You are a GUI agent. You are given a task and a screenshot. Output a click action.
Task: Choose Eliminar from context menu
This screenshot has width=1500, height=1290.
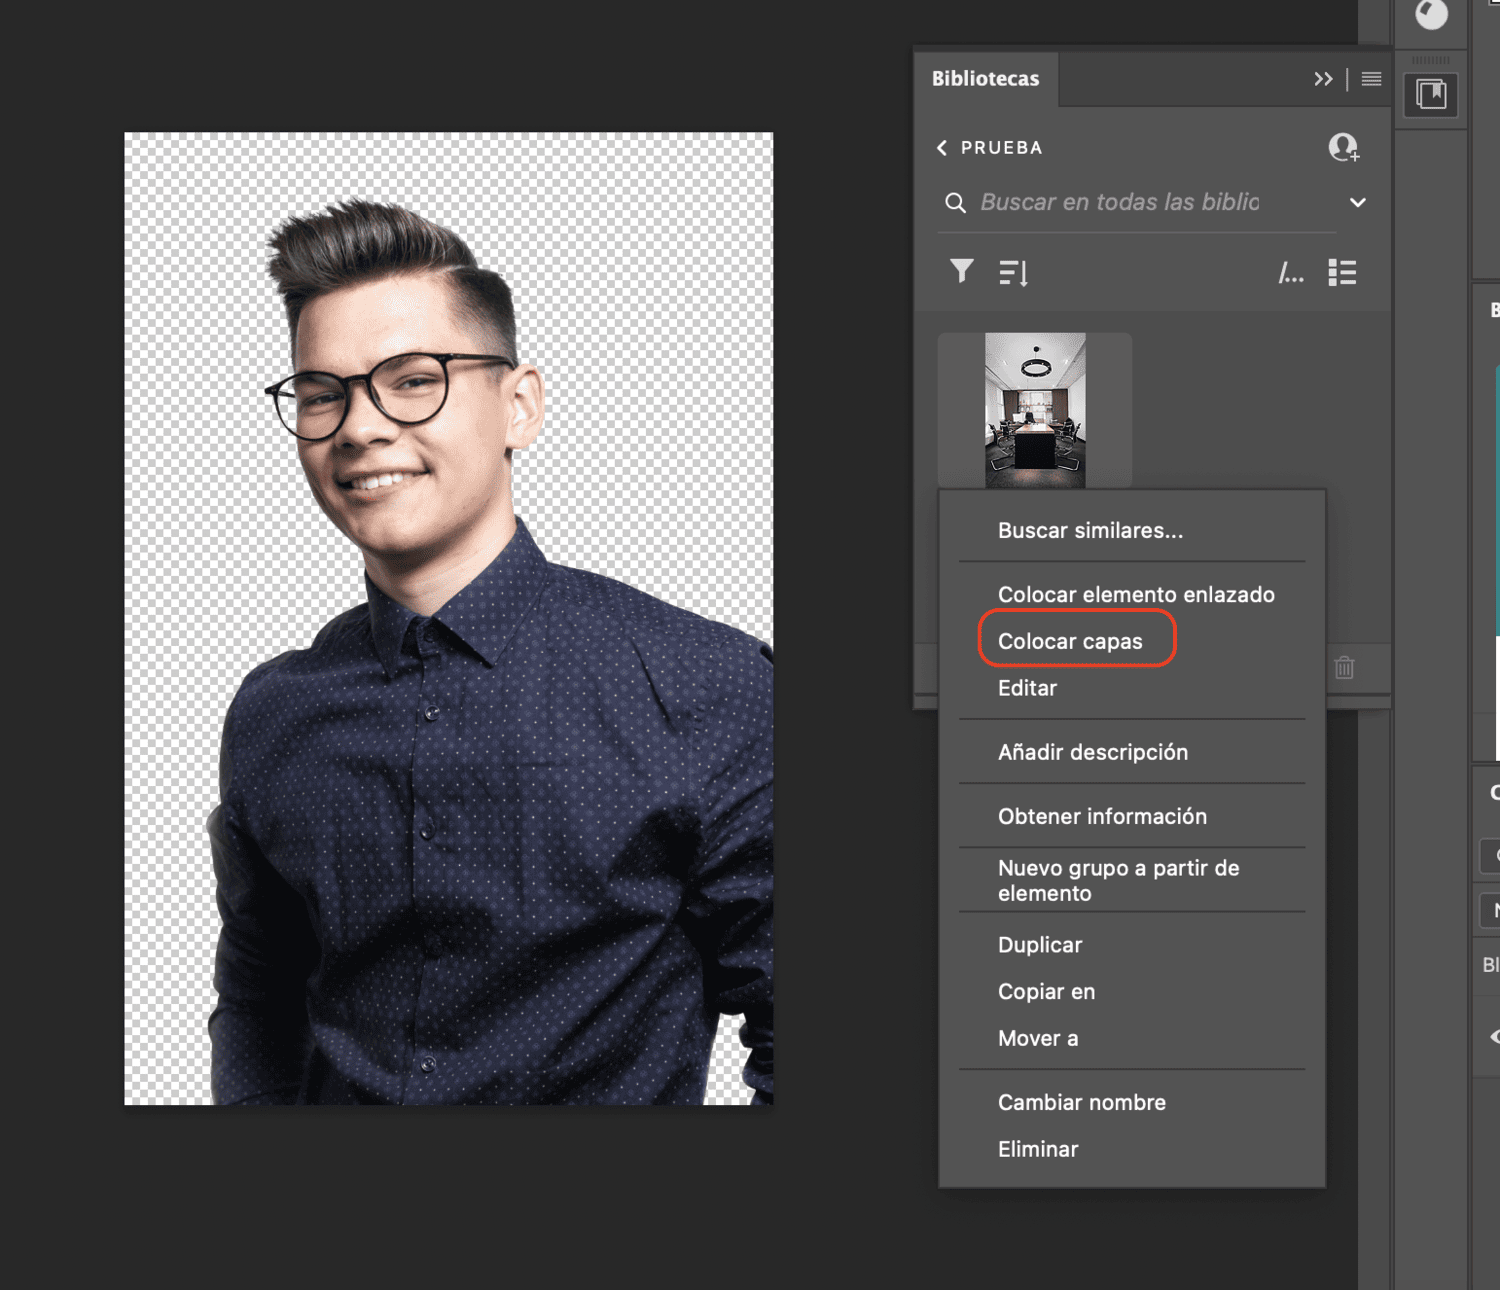coord(1038,1150)
